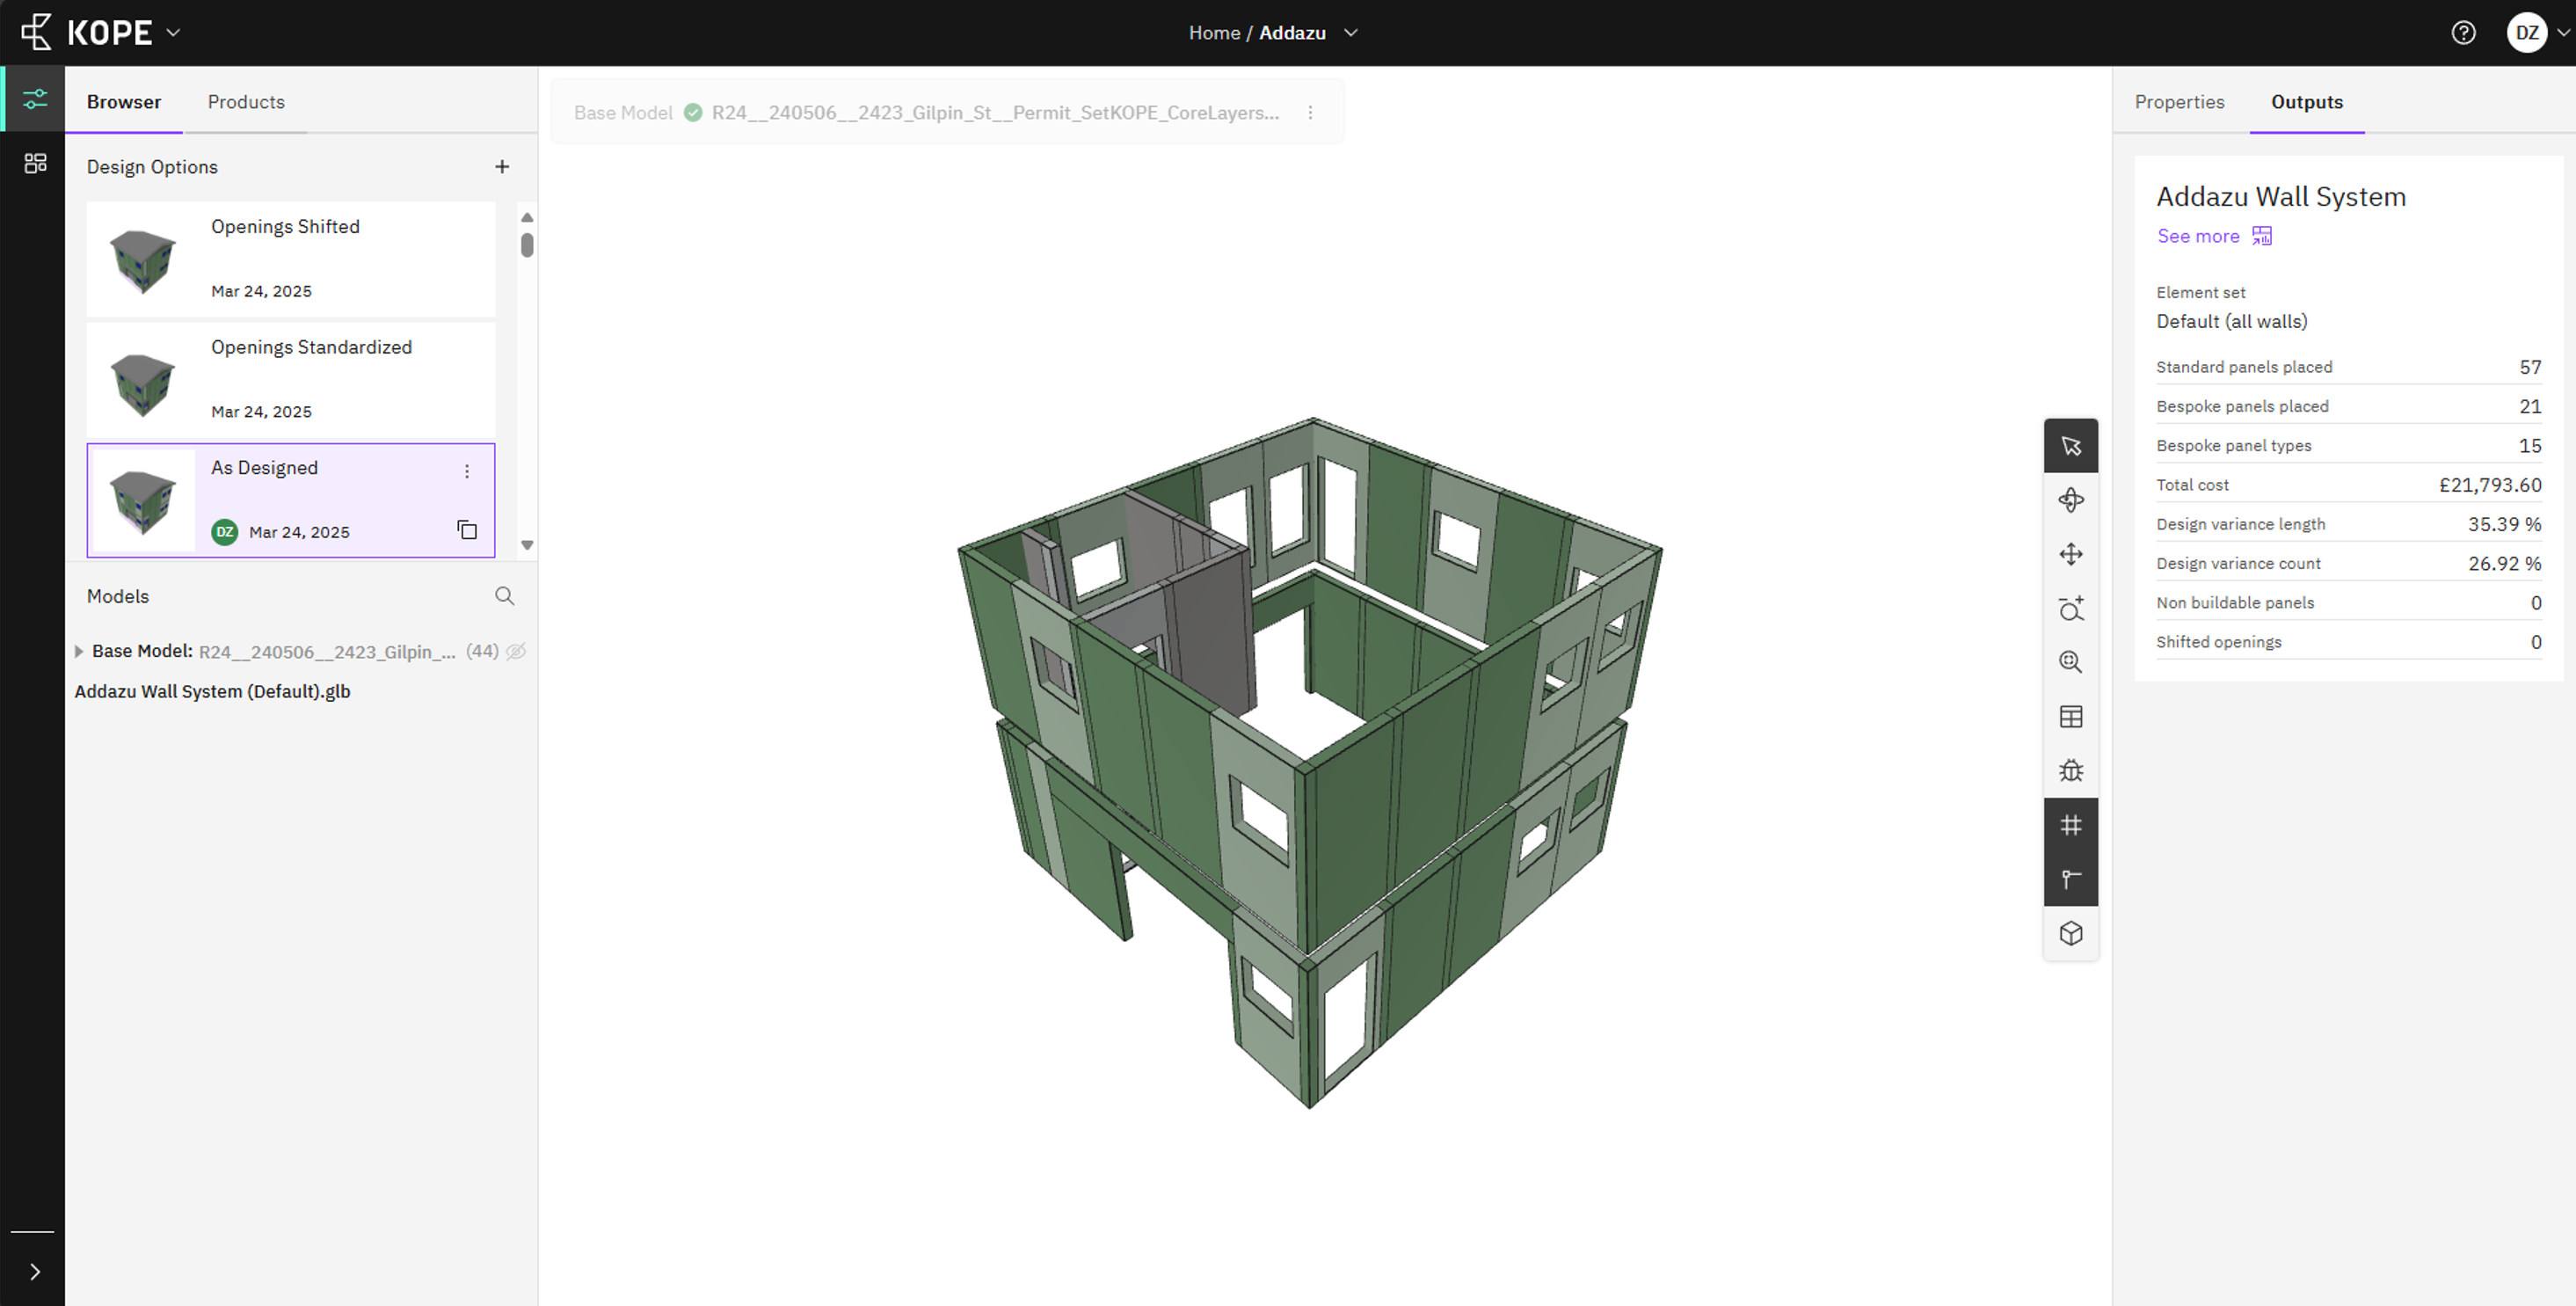The height and width of the screenshot is (1306, 2576).
Task: Click the bug debug tool icon
Action: 2070,771
